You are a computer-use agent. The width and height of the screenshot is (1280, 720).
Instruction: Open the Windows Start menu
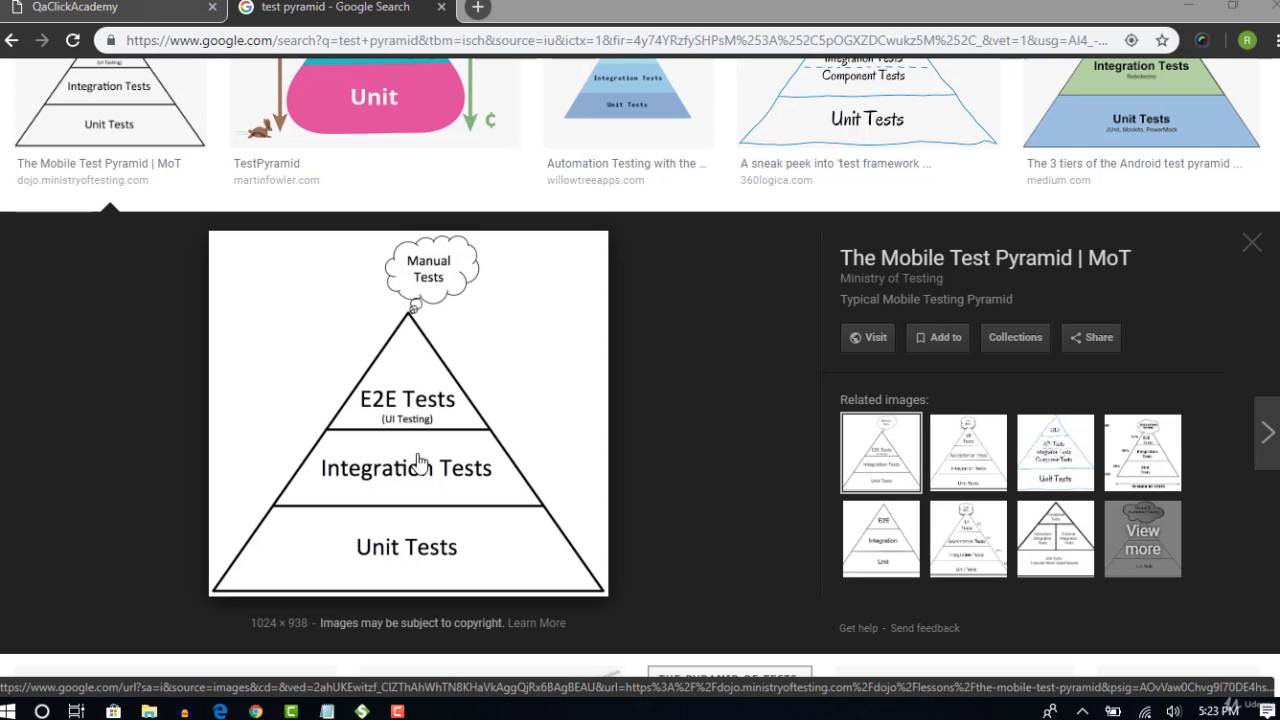10,711
